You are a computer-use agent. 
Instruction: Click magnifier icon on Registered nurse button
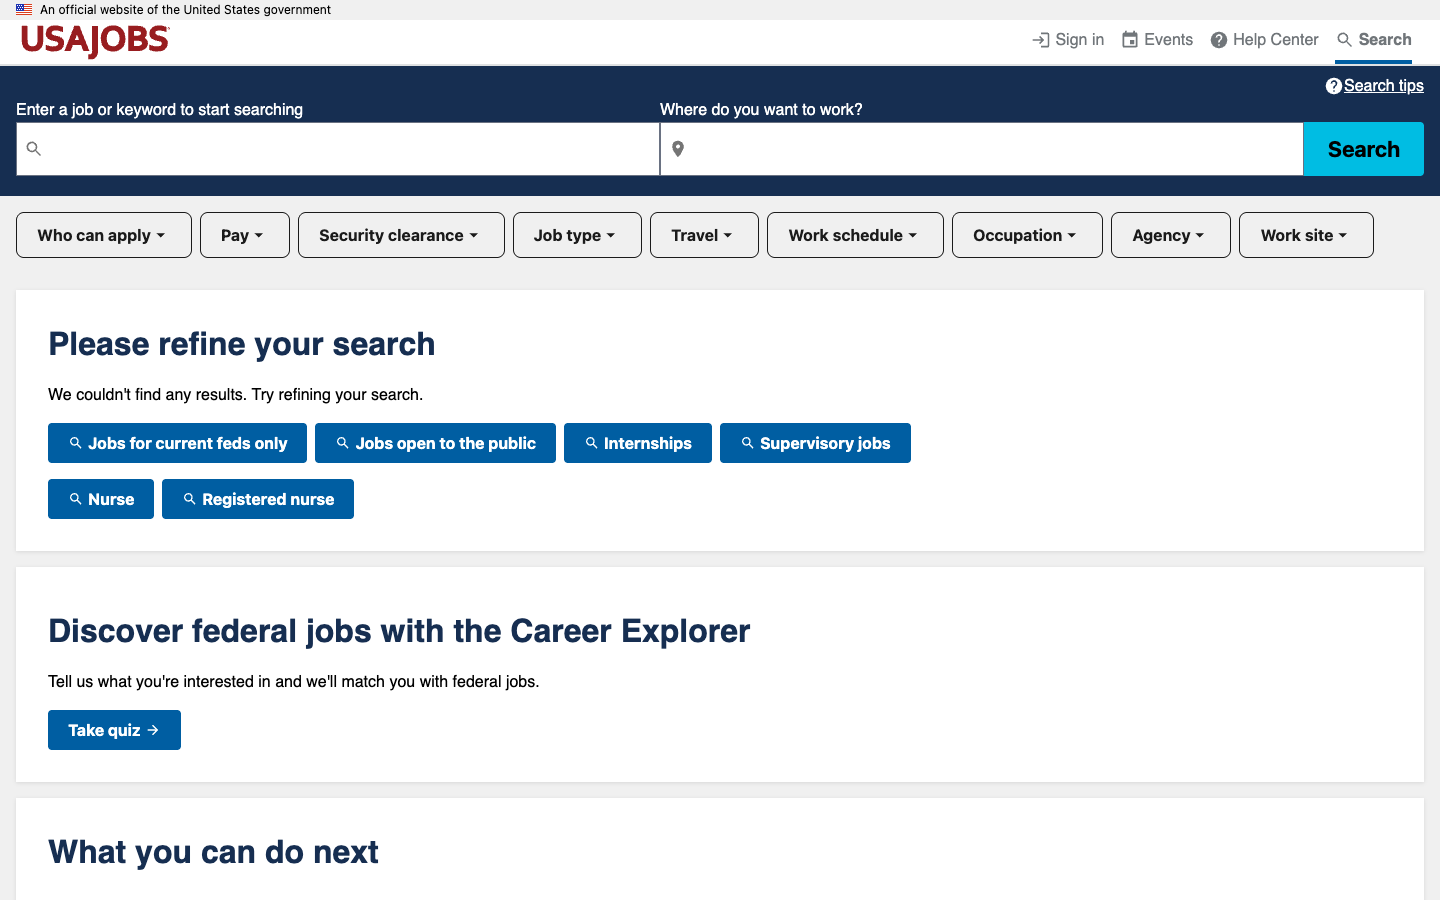[x=189, y=499]
